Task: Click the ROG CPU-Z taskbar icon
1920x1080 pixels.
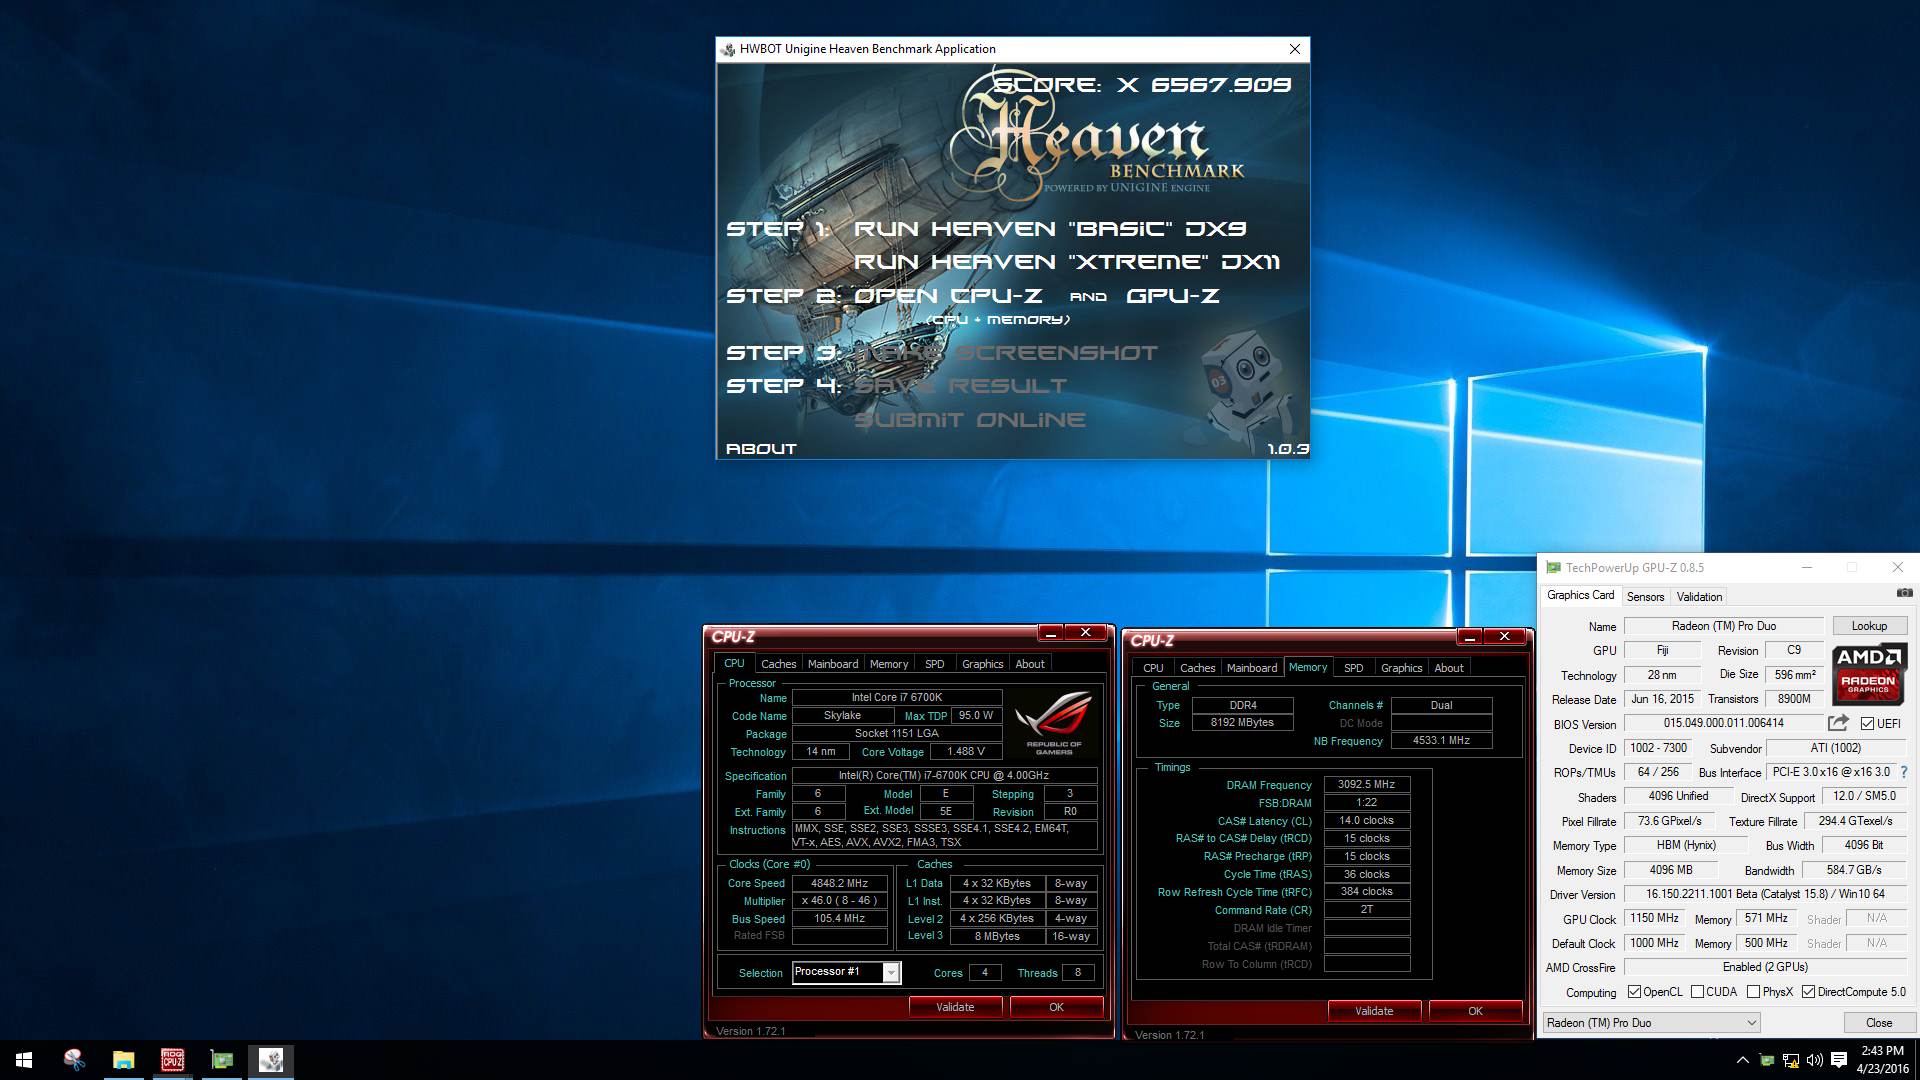Action: [172, 1060]
